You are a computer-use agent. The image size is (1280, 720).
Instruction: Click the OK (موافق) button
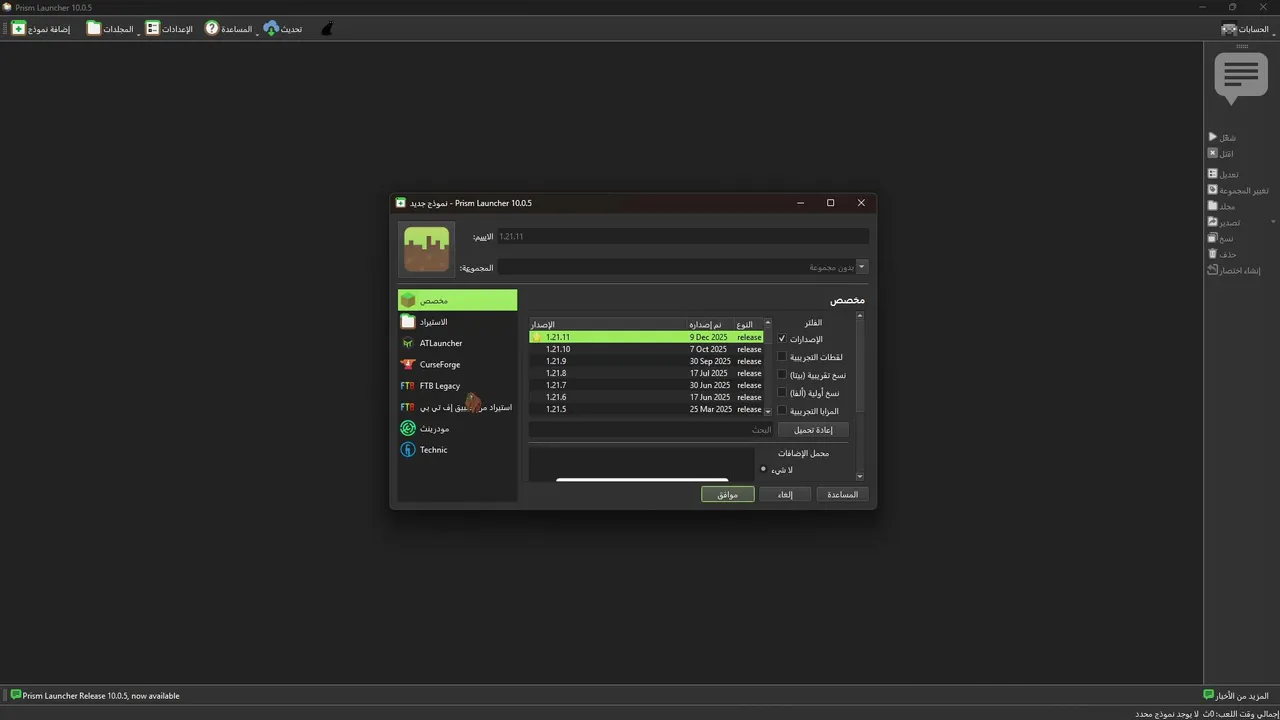tap(728, 494)
